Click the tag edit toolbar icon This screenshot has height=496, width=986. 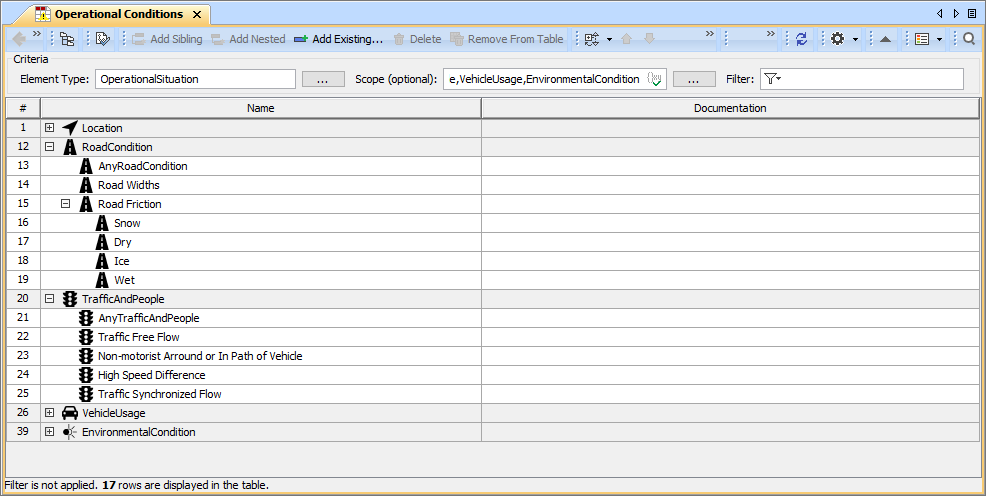pos(103,39)
